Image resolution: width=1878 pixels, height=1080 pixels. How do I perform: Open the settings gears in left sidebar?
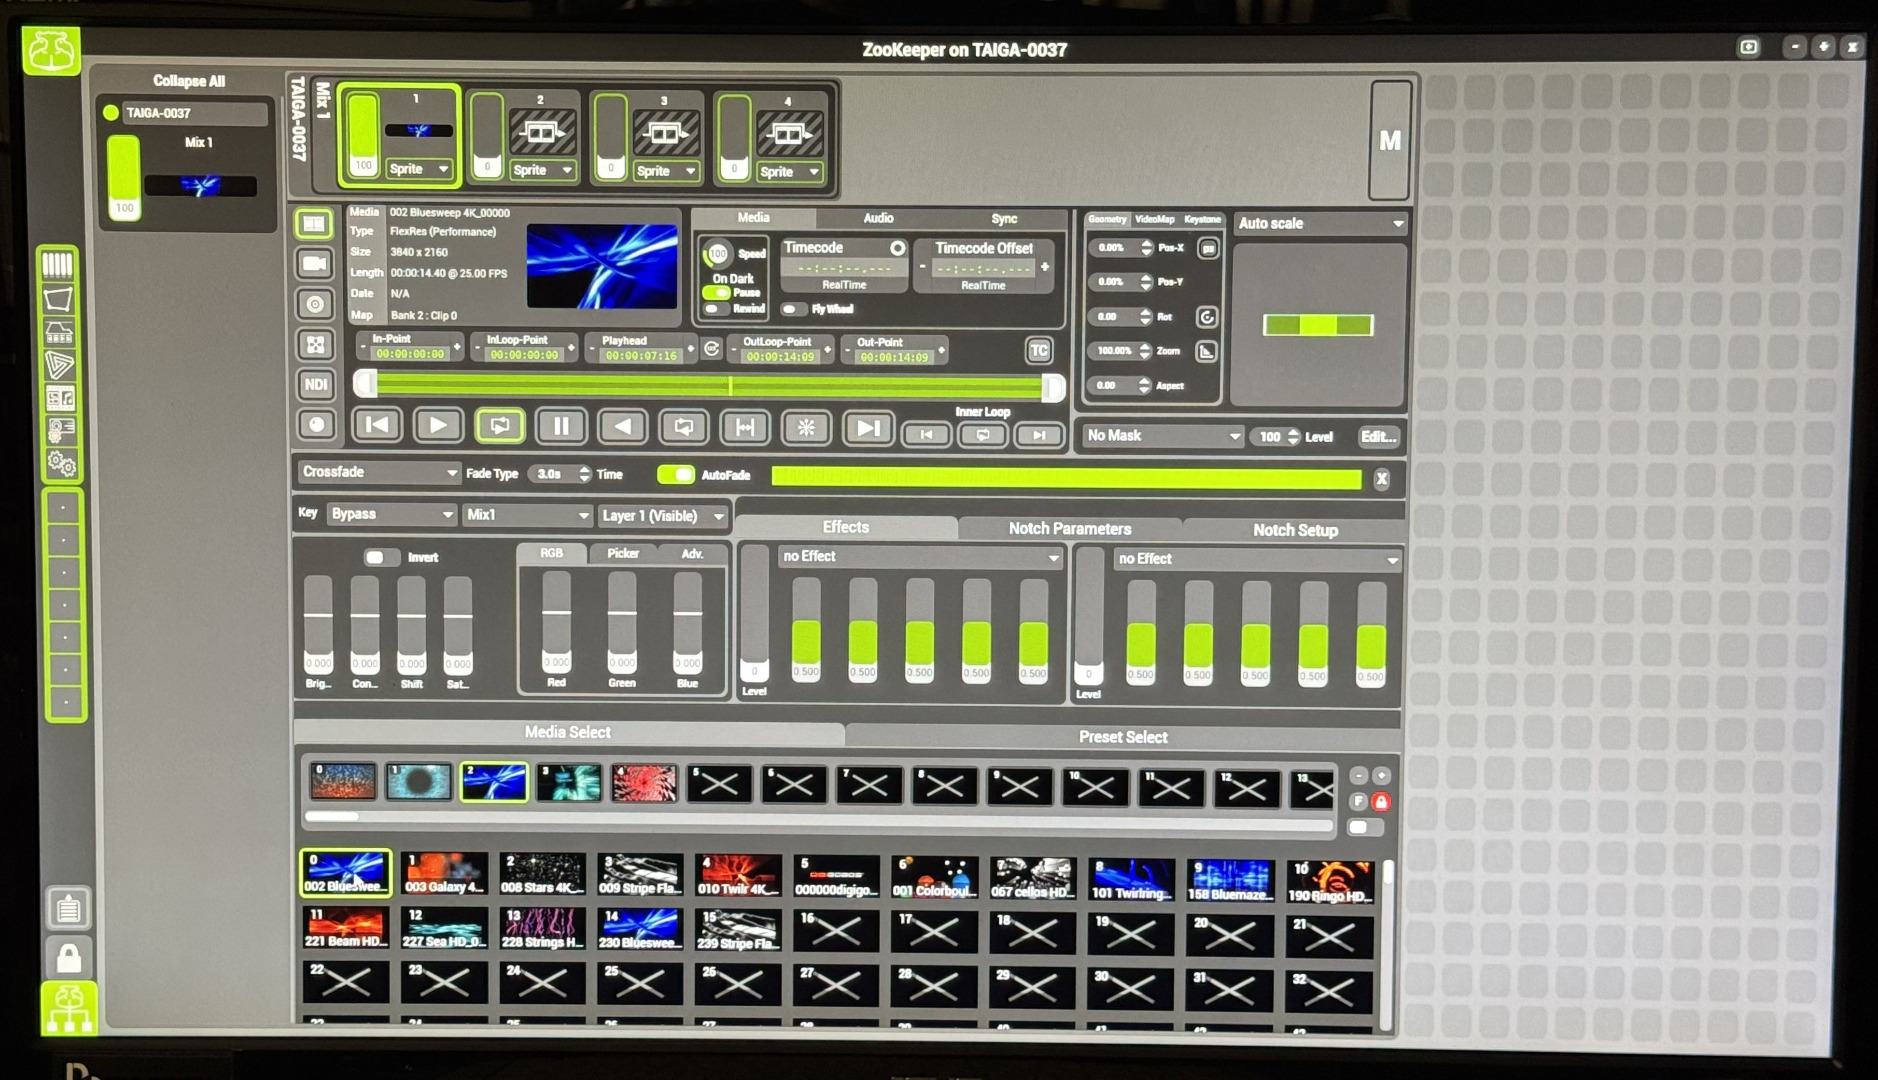coord(61,464)
